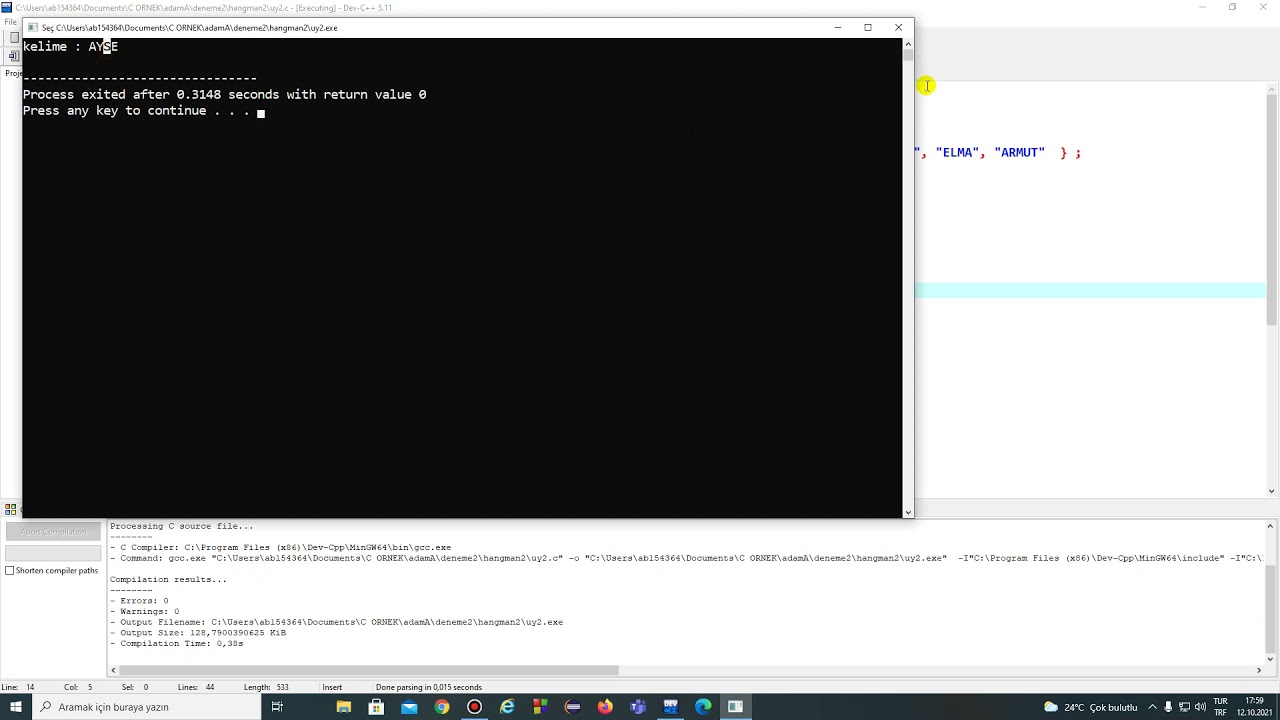Click 'Line: 14' status bar entry
The height and width of the screenshot is (720, 1280).
pyautogui.click(x=18, y=688)
